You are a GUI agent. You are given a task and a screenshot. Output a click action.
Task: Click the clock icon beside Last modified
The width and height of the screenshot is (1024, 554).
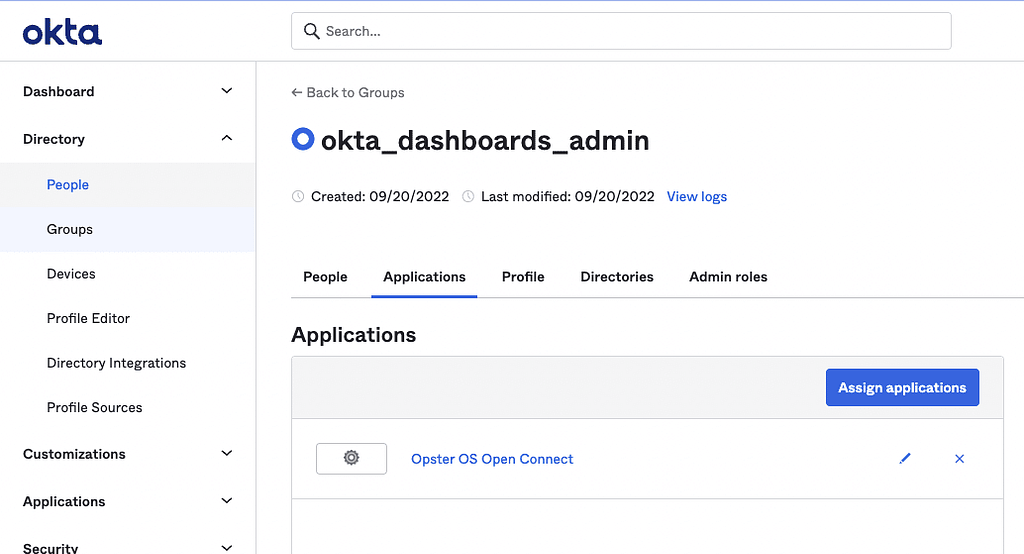pyautogui.click(x=468, y=197)
